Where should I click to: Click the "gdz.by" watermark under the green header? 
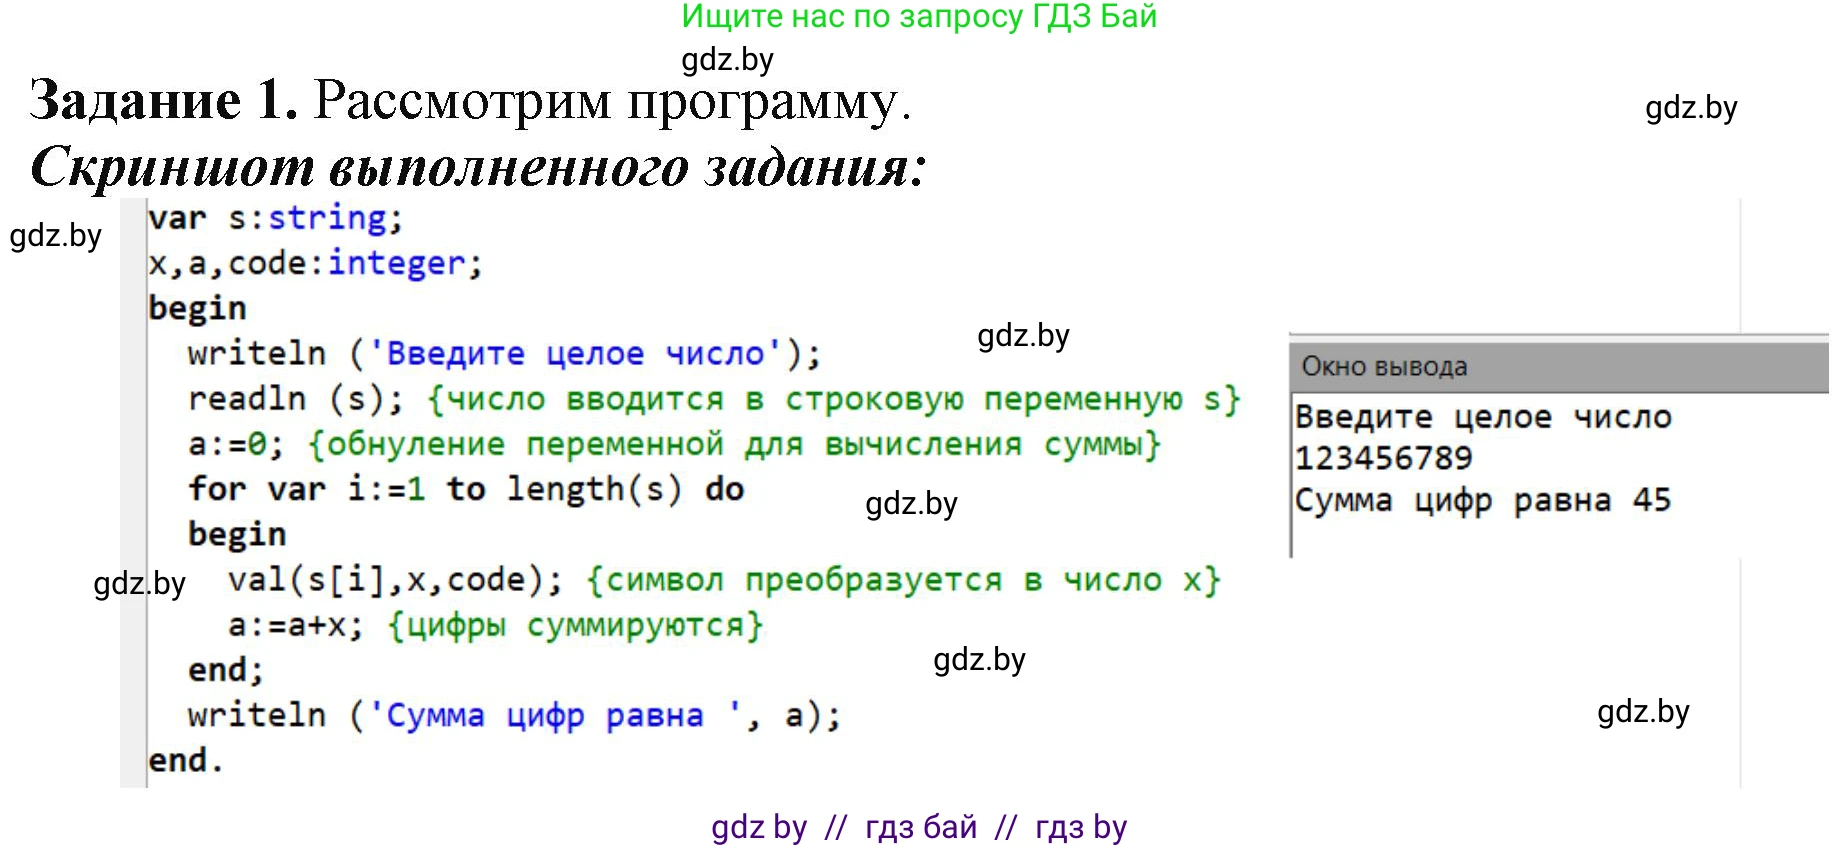click(x=727, y=60)
